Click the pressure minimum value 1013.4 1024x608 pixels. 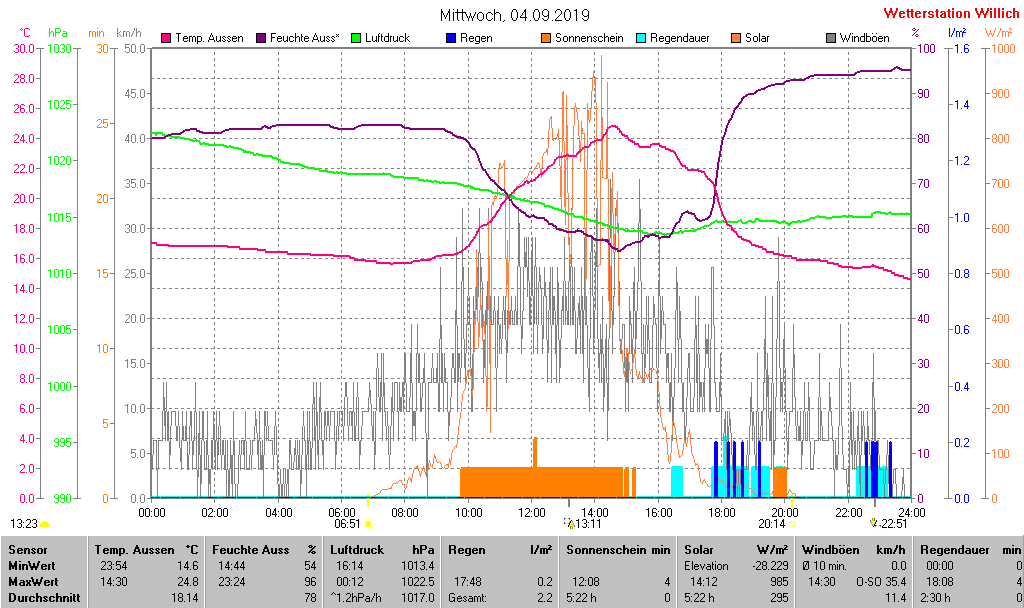tap(417, 566)
